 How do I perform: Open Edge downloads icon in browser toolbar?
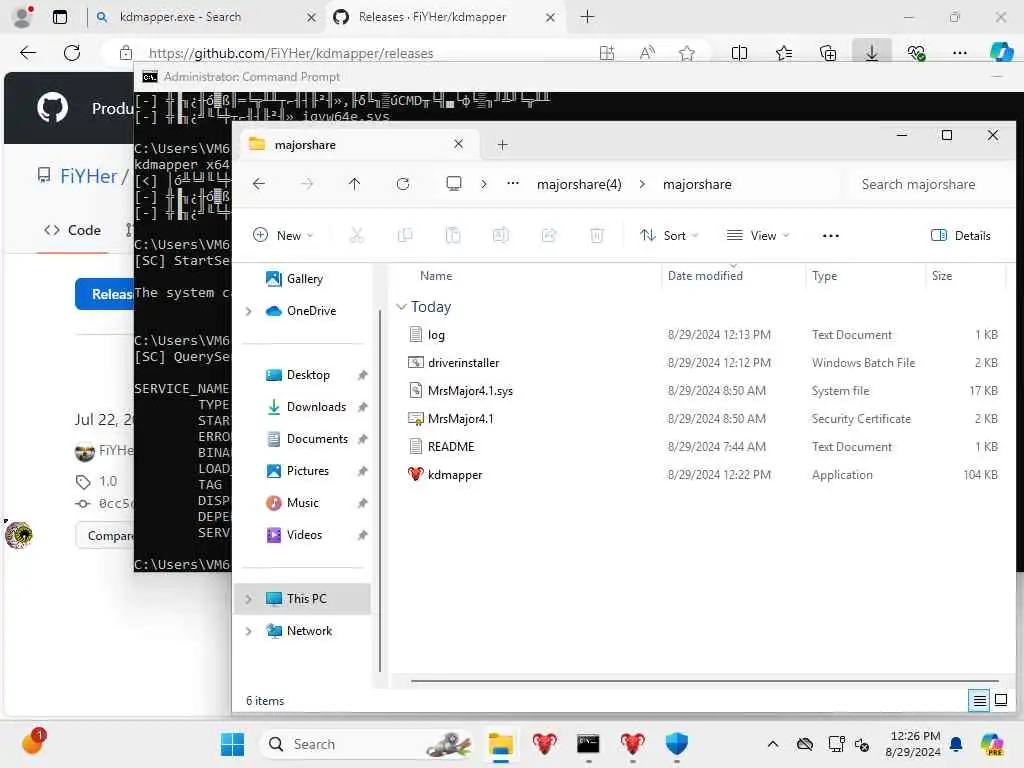pyautogui.click(x=871, y=53)
